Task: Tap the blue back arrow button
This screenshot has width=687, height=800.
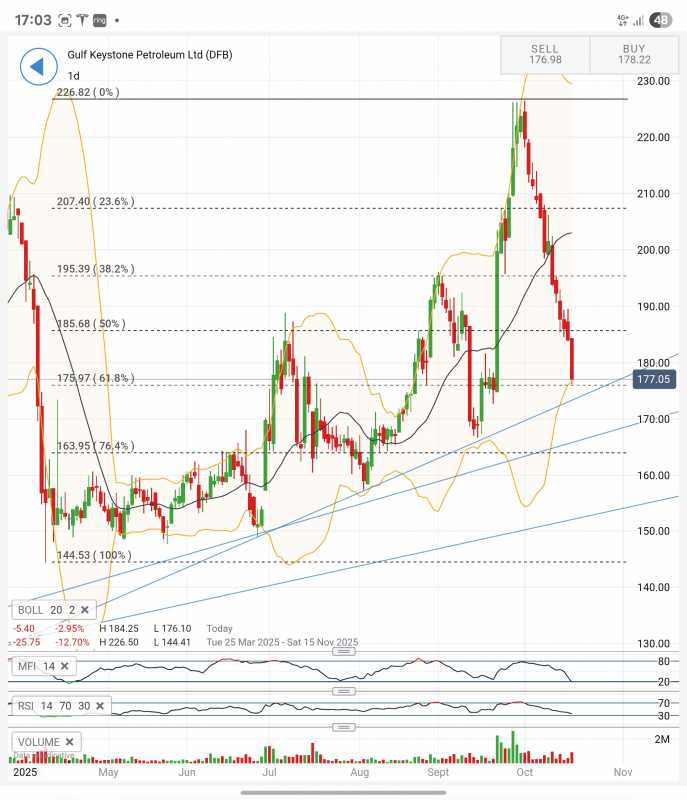Action: (38, 67)
